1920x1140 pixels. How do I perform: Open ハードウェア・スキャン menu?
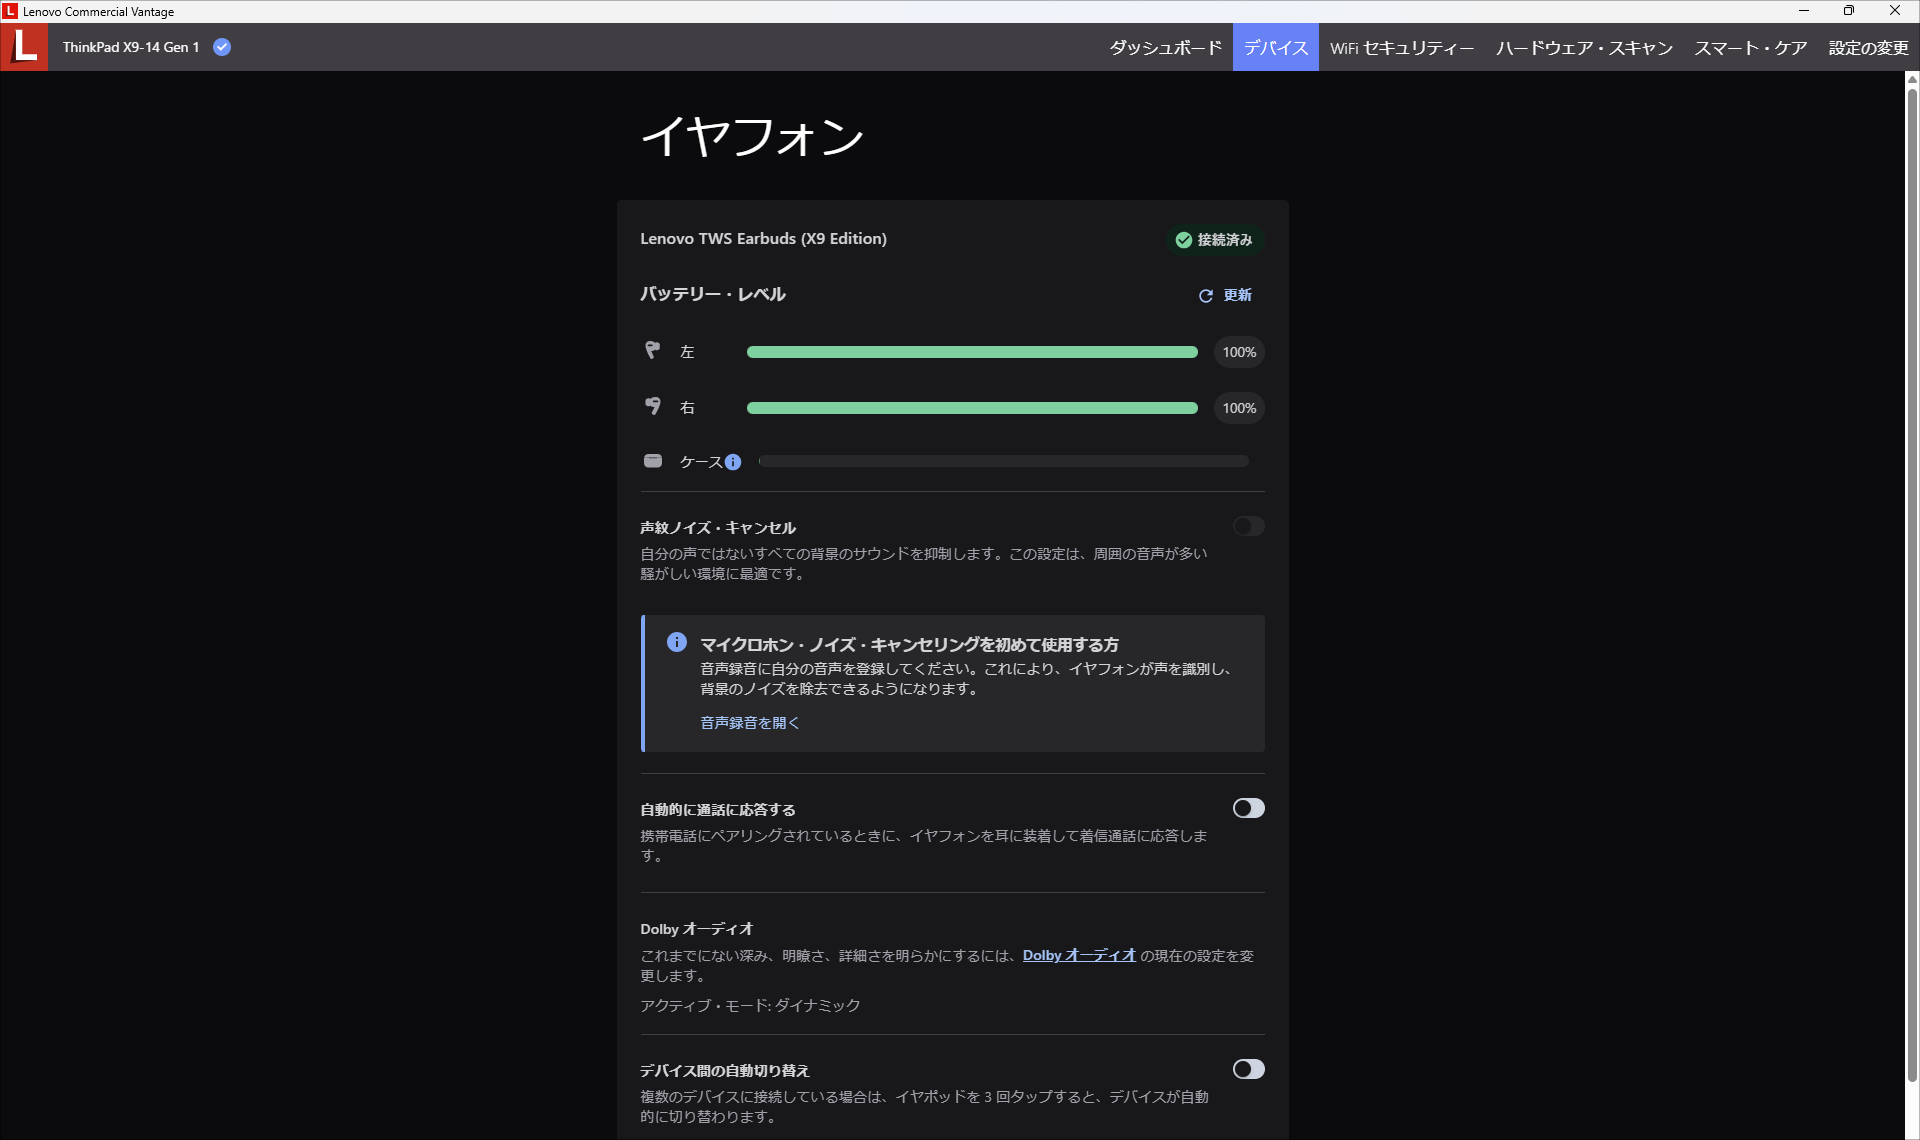pos(1584,48)
